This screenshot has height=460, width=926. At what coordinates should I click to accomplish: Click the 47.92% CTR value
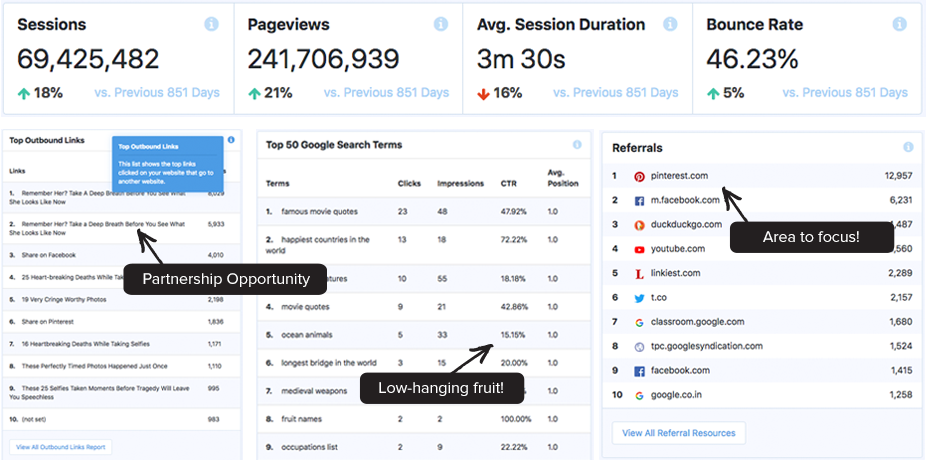[x=513, y=211]
